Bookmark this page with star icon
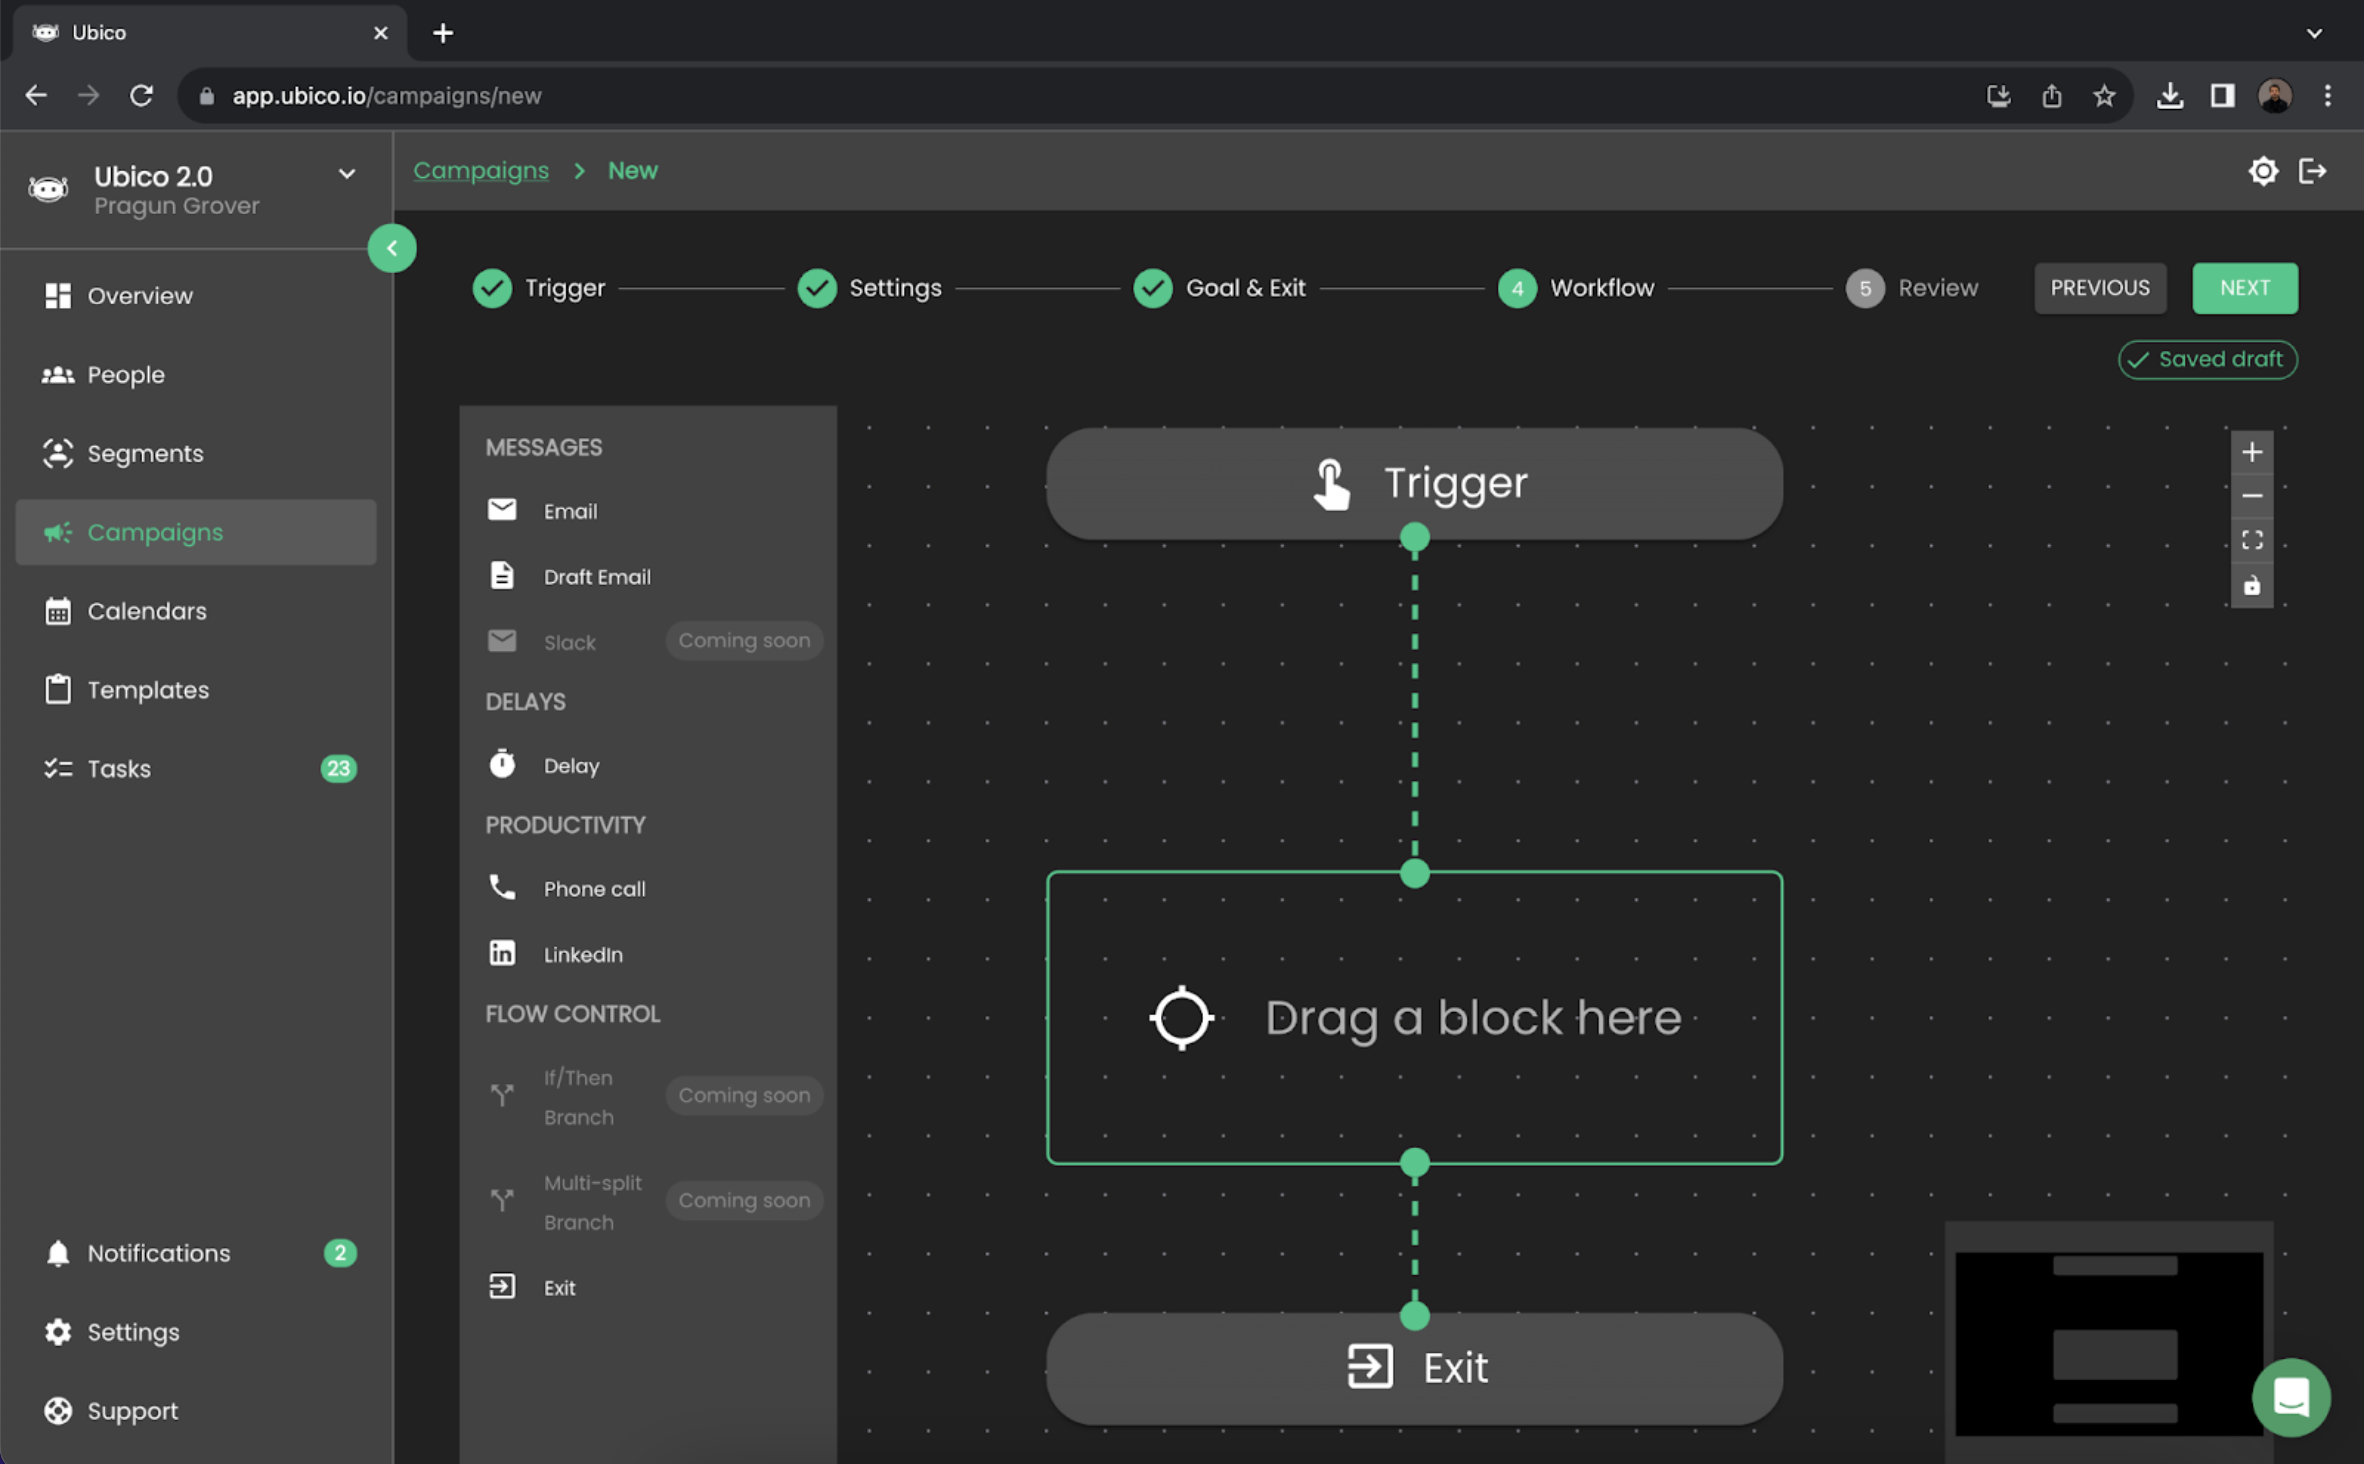 coord(2104,96)
